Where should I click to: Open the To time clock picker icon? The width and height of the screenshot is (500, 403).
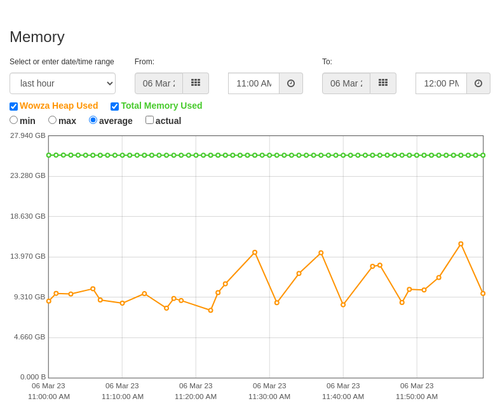coord(478,83)
